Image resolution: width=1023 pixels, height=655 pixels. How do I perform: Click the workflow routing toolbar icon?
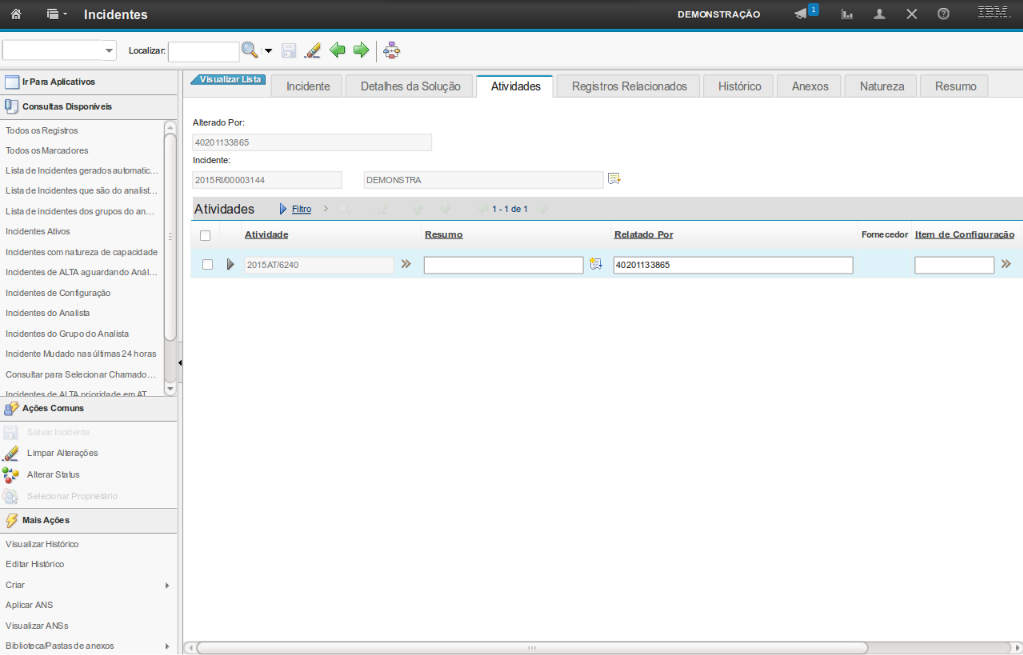pyautogui.click(x=391, y=50)
